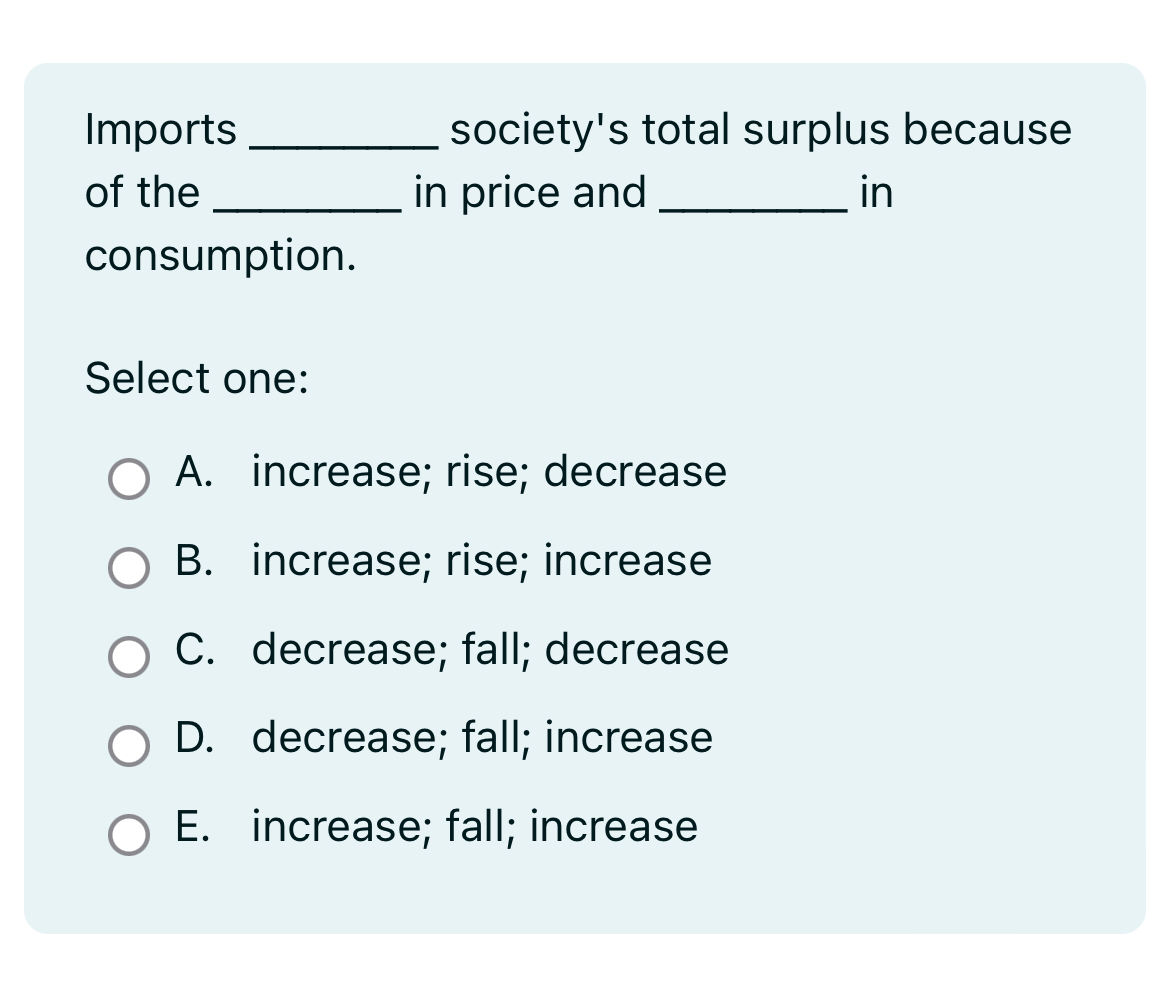The image size is (1170, 987).
Task: Click the letter label "C."
Action: pyautogui.click(x=195, y=649)
